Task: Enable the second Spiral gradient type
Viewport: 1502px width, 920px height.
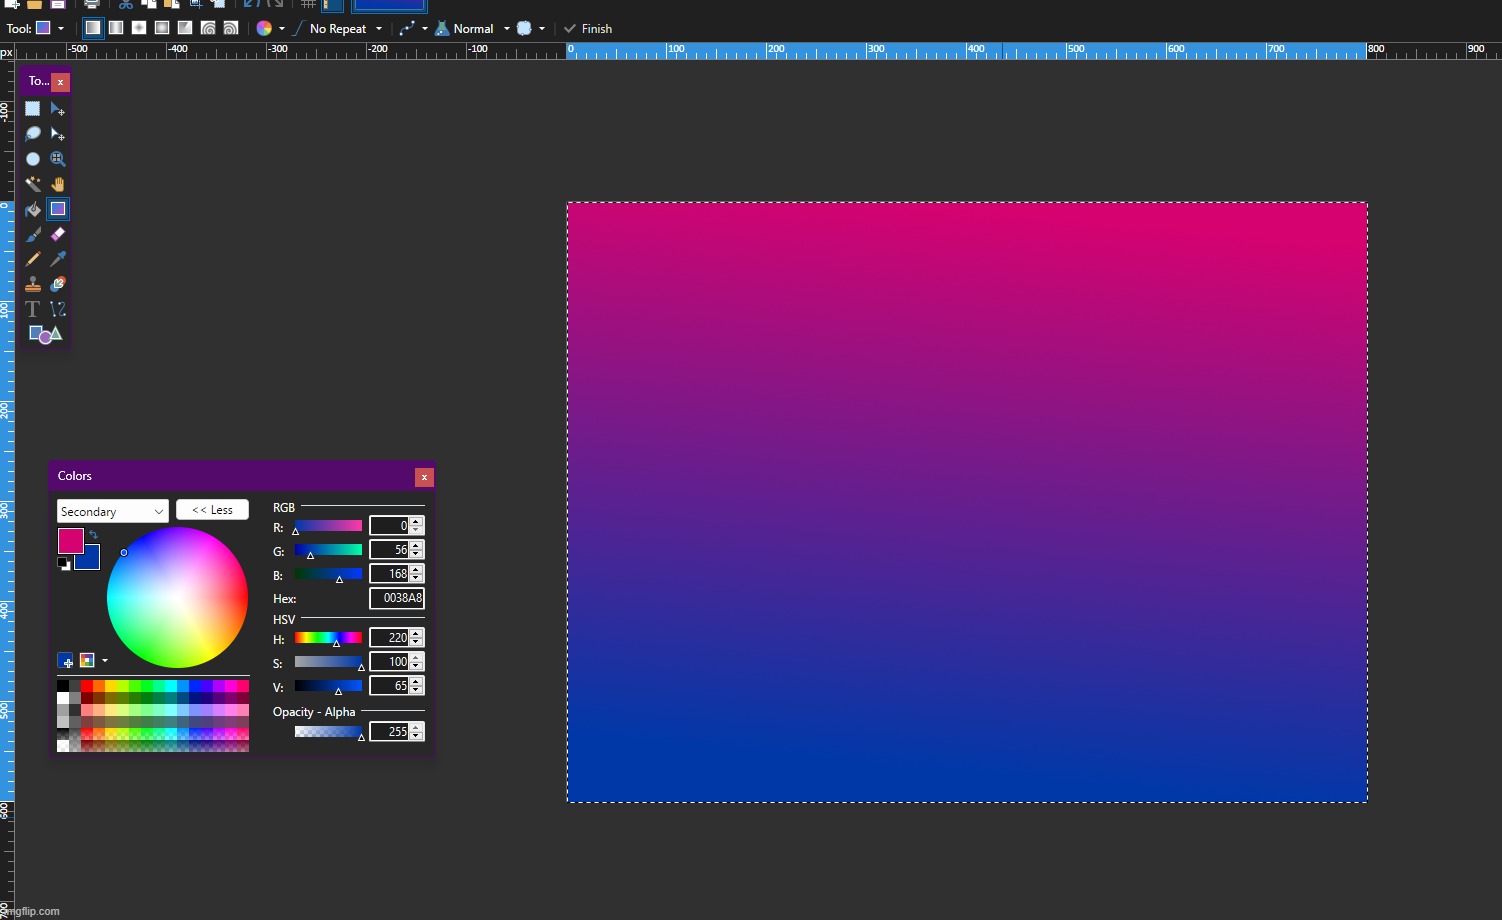Action: click(231, 28)
